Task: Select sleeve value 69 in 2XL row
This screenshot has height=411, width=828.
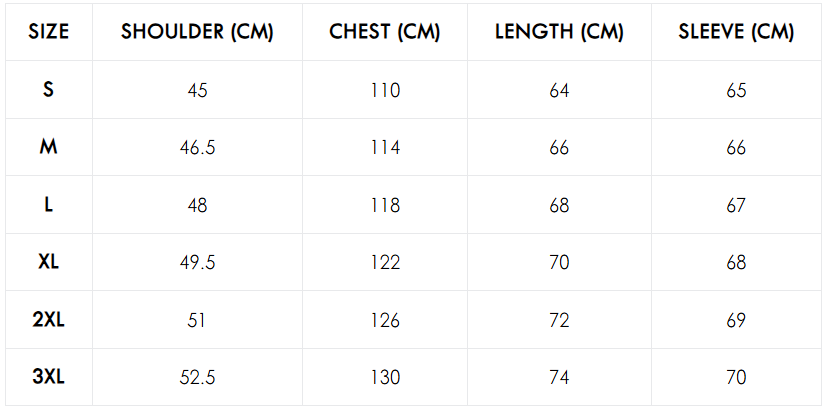Action: pyautogui.click(x=736, y=320)
